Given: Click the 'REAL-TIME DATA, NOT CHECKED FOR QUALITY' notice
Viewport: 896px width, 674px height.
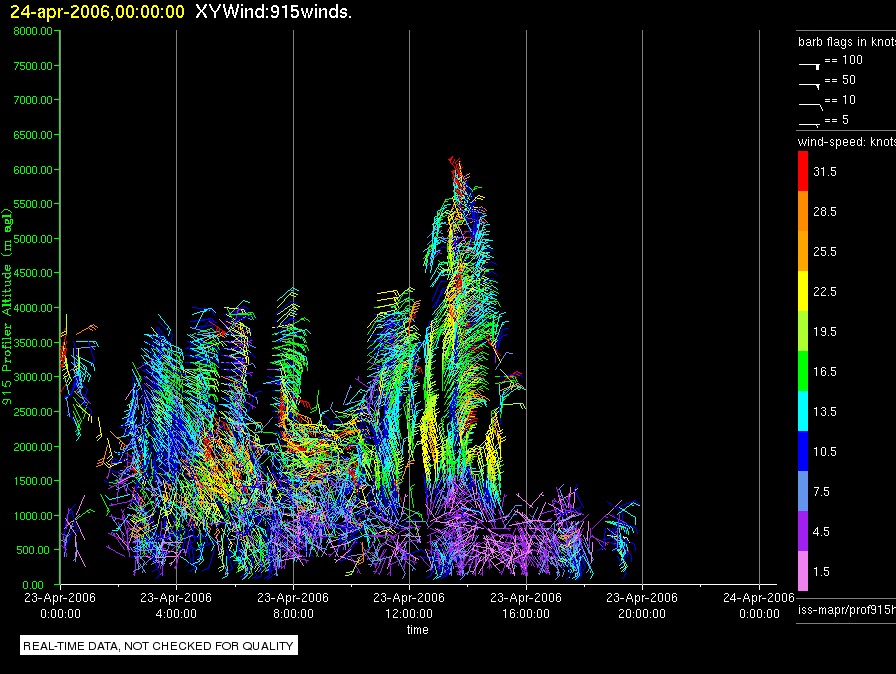Looking at the screenshot, I should (158, 646).
